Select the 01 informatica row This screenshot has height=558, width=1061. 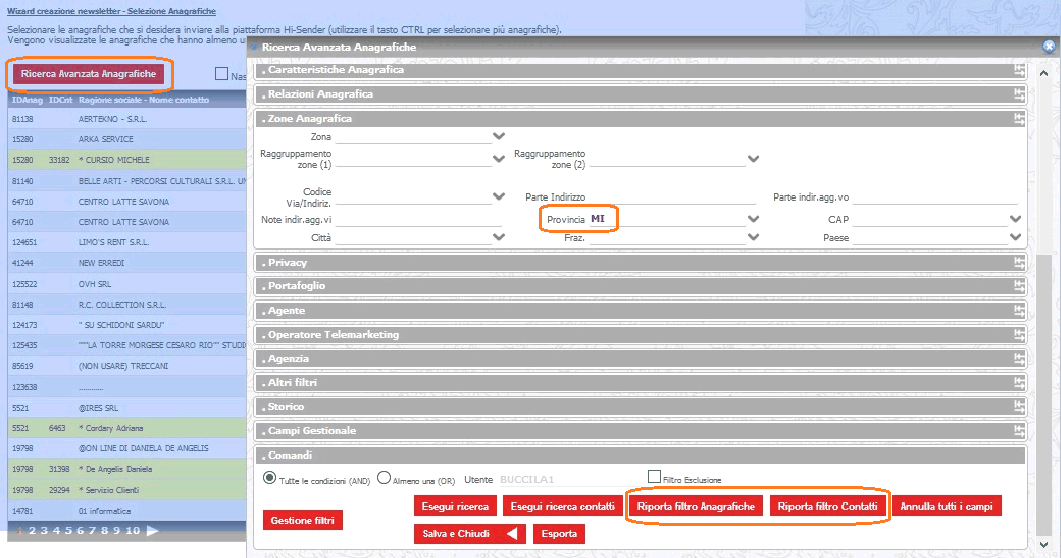(x=127, y=511)
